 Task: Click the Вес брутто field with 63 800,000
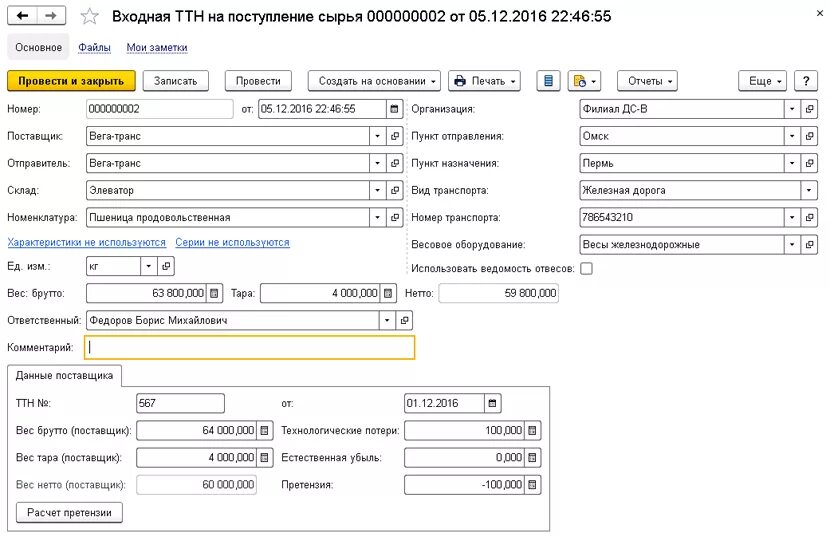146,293
